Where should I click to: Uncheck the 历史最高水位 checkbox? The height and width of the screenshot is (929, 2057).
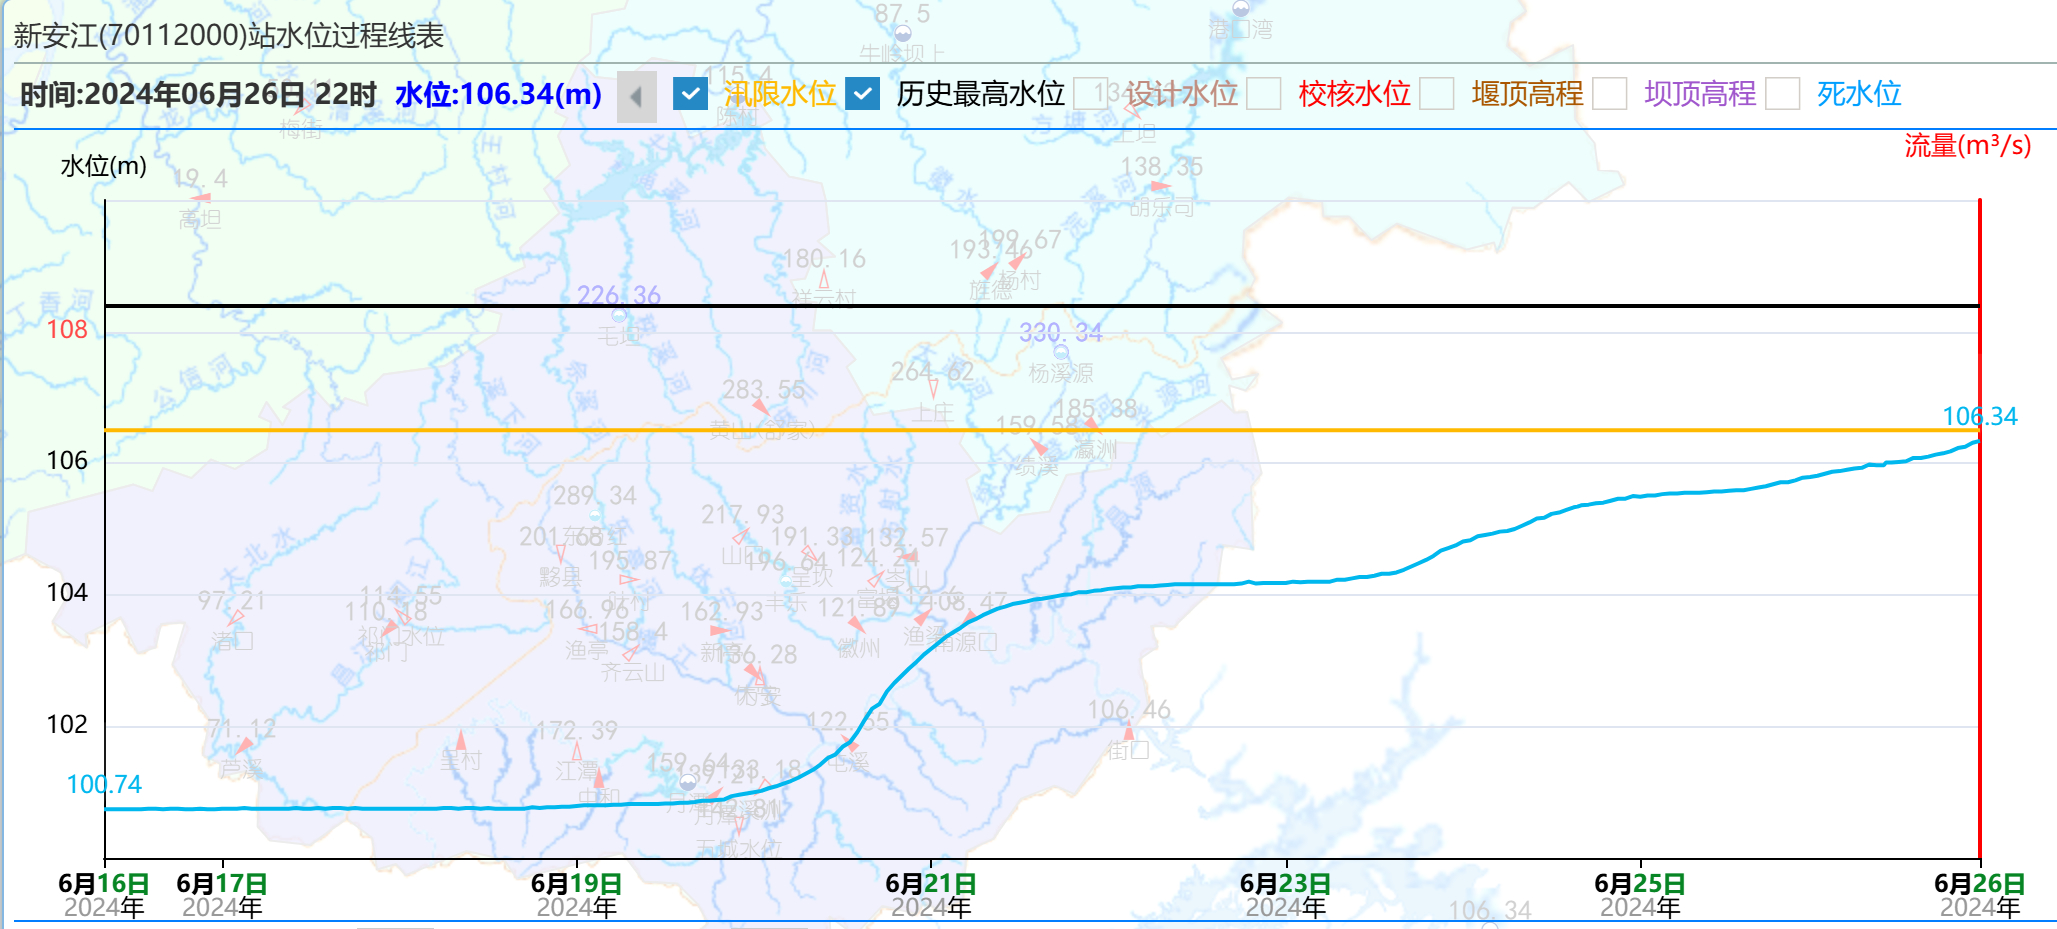tap(862, 94)
